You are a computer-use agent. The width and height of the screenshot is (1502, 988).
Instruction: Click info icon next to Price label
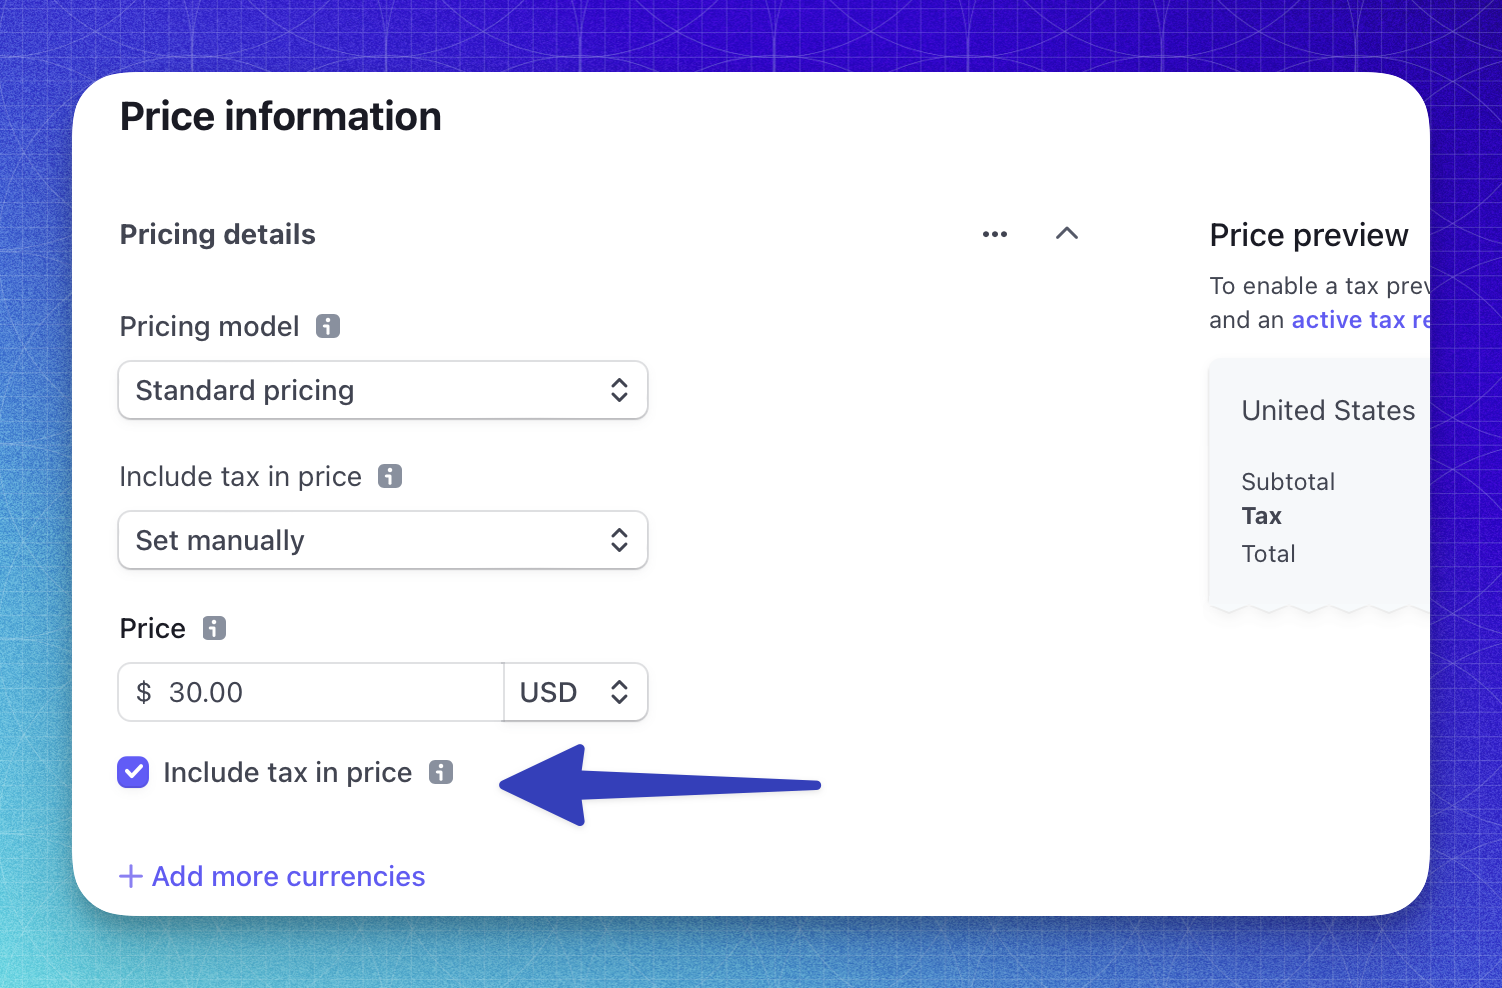click(x=214, y=628)
